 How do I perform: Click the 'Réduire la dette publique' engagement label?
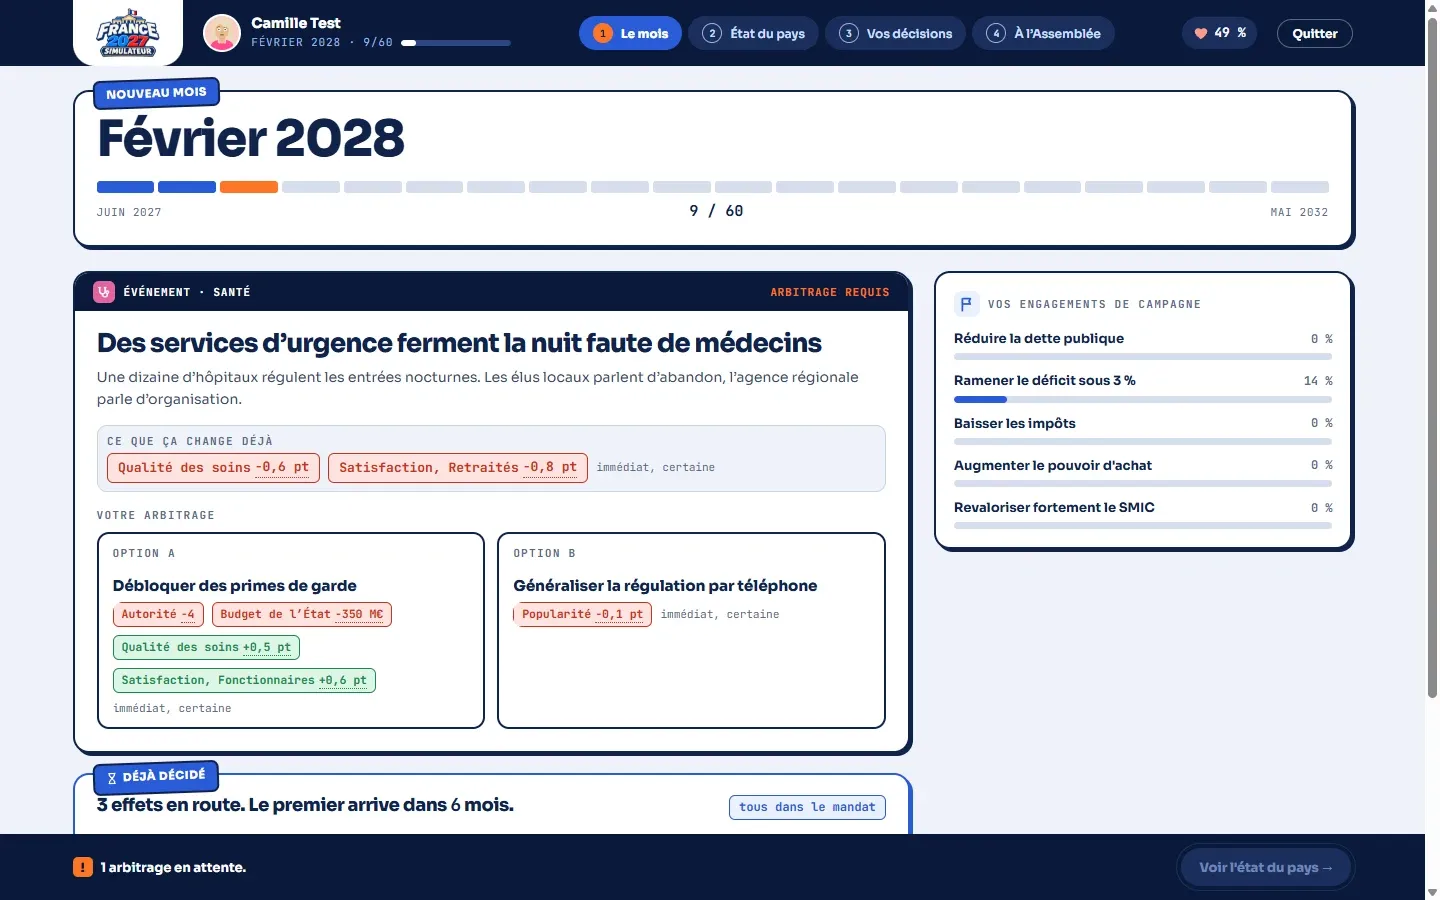pyautogui.click(x=1039, y=338)
